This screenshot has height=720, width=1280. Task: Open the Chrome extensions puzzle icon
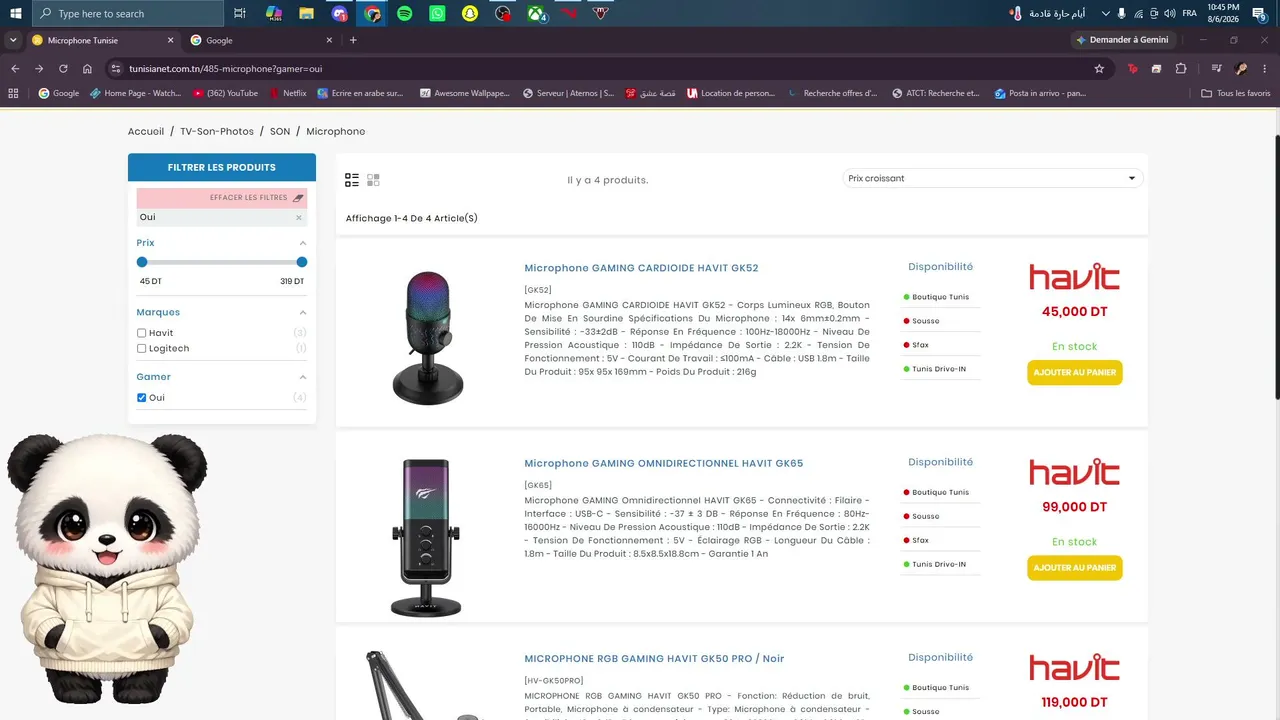(x=1181, y=69)
